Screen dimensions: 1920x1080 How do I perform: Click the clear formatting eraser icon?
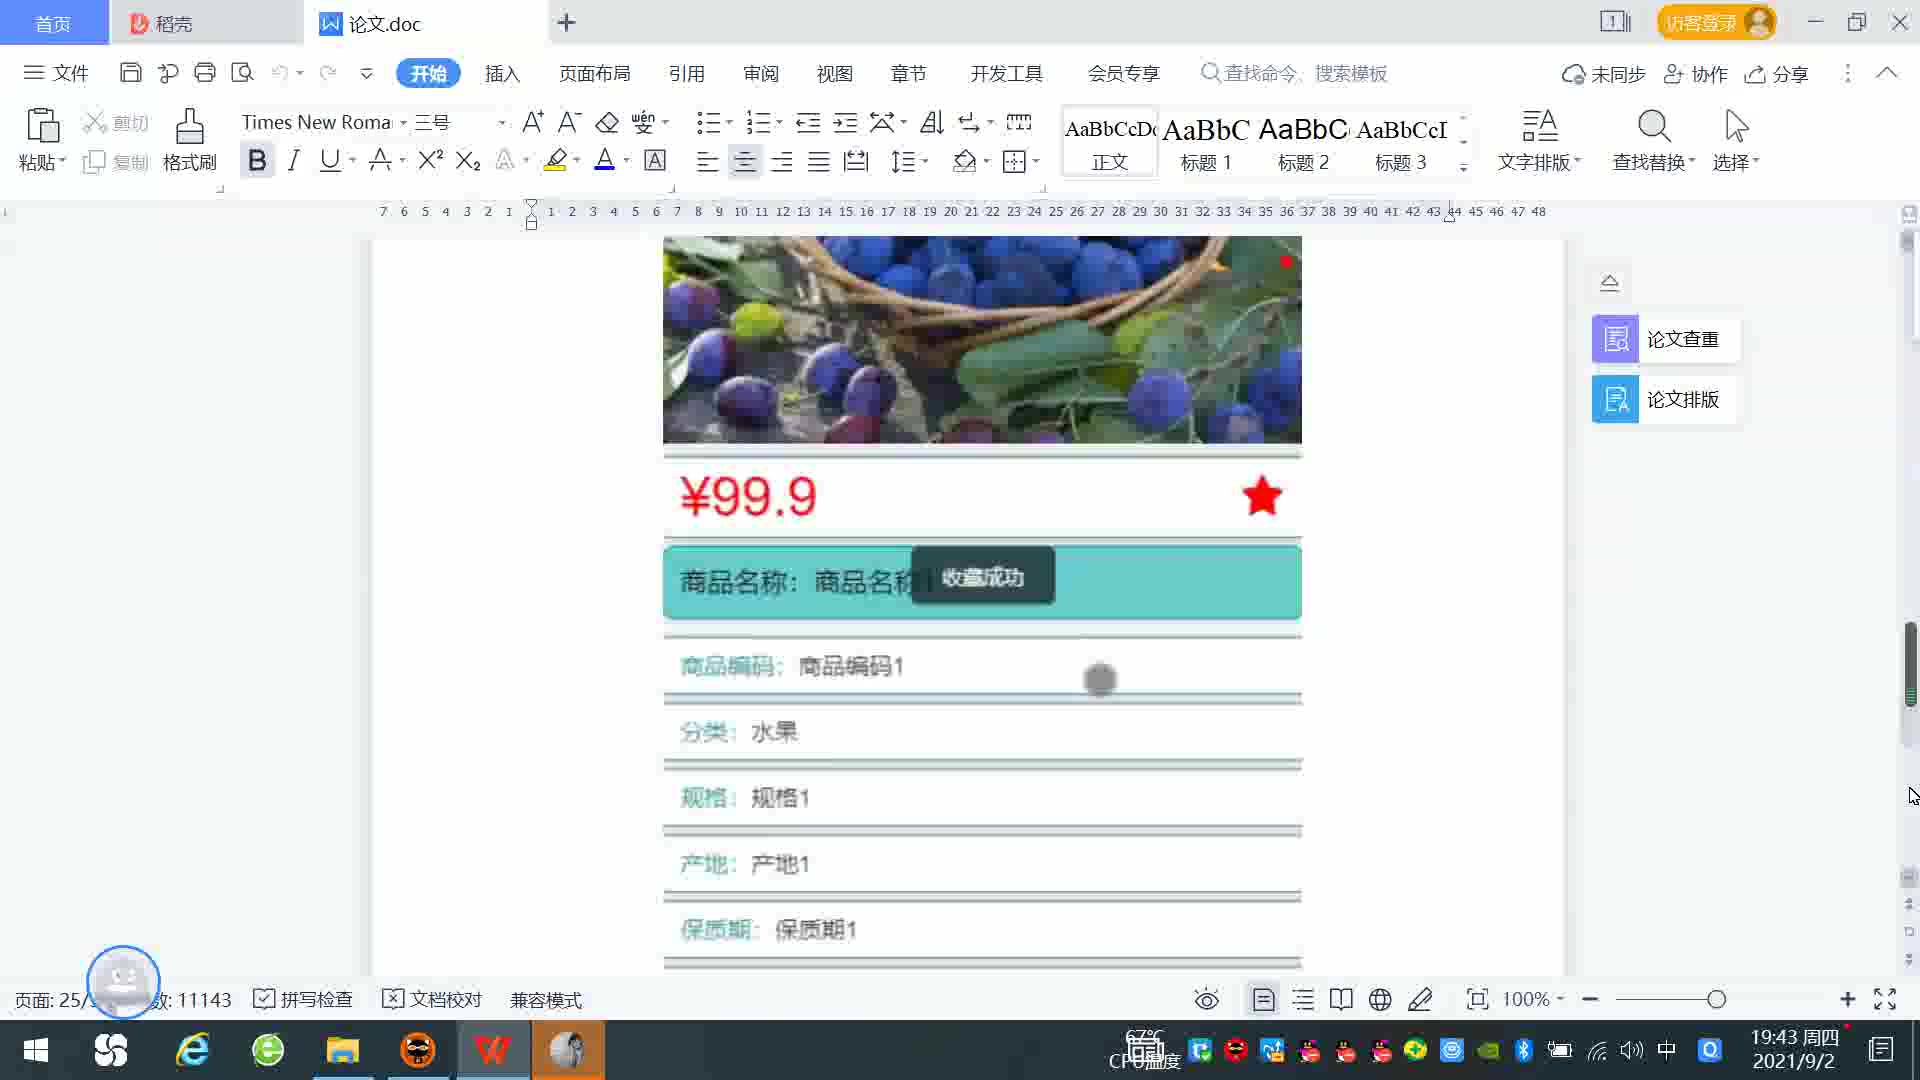tap(607, 123)
